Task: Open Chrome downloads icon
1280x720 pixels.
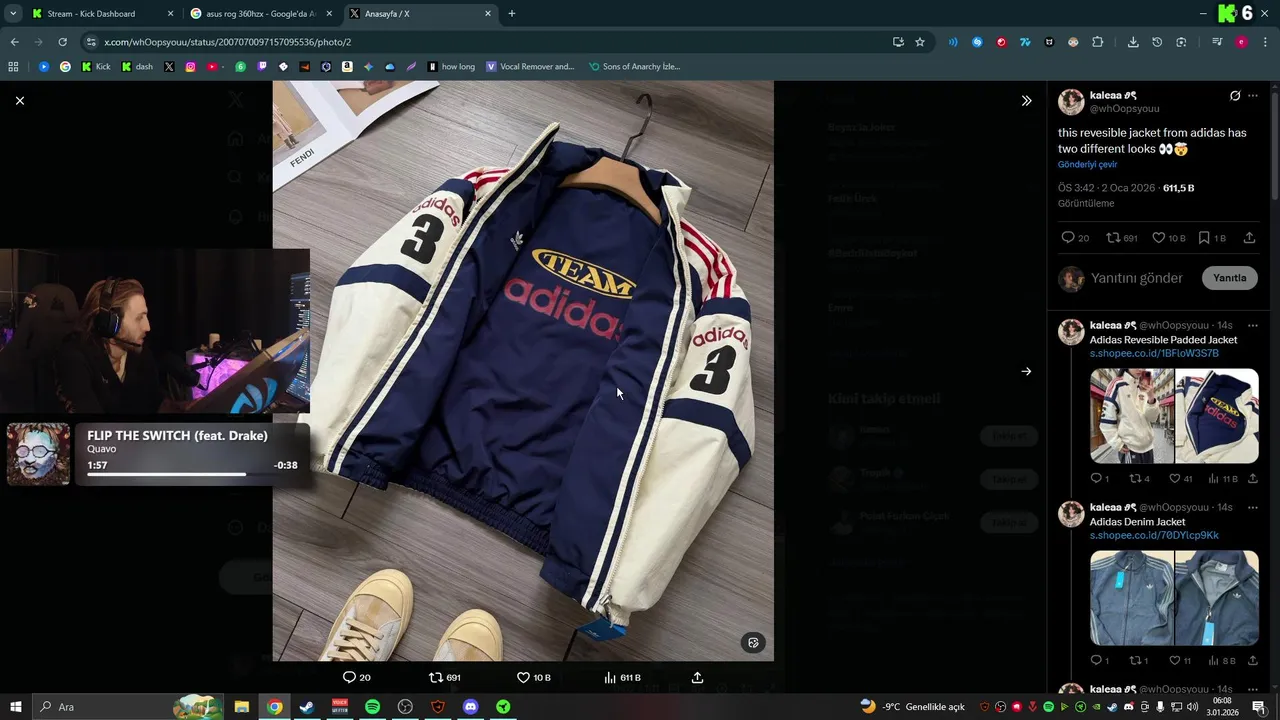Action: tap(1133, 42)
